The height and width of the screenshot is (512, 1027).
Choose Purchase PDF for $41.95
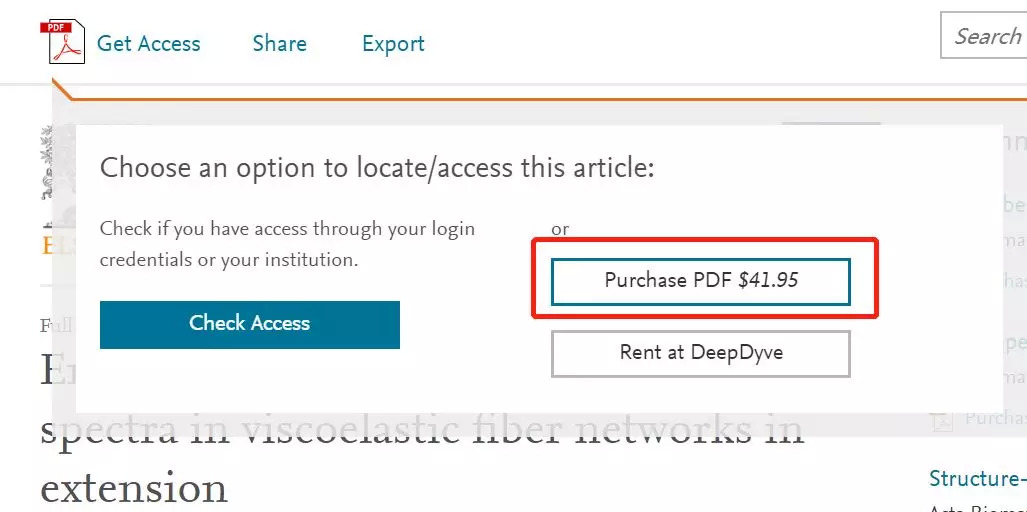[x=700, y=281]
